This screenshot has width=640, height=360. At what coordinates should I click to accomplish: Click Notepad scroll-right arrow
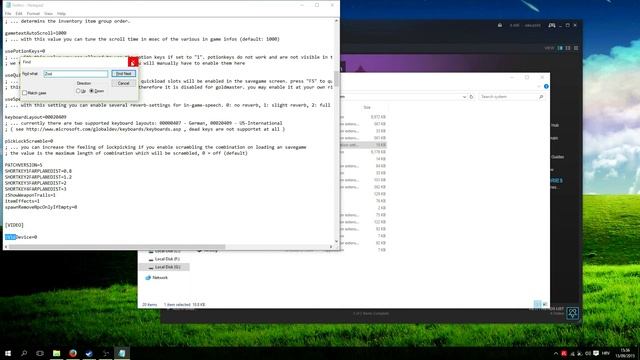(331, 247)
